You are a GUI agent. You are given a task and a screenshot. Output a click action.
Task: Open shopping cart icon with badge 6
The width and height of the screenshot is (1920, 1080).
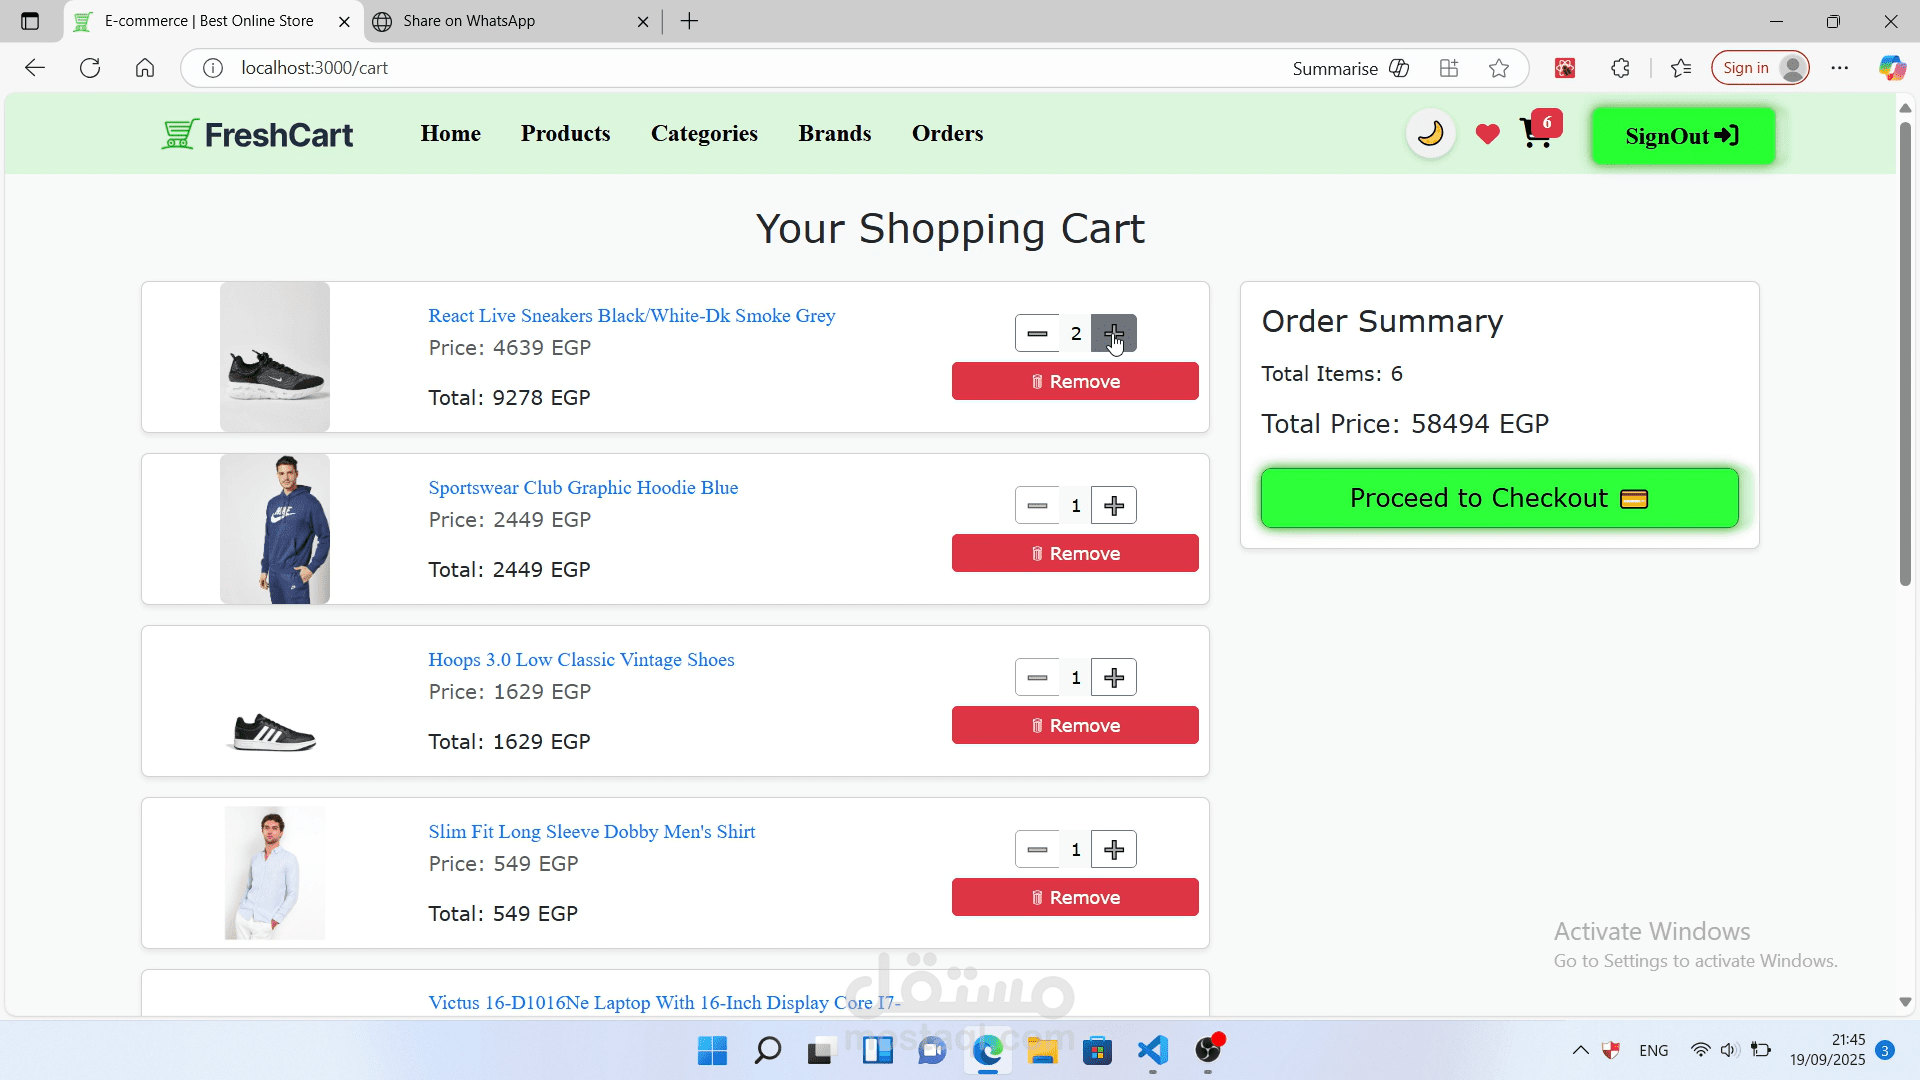1539,131
